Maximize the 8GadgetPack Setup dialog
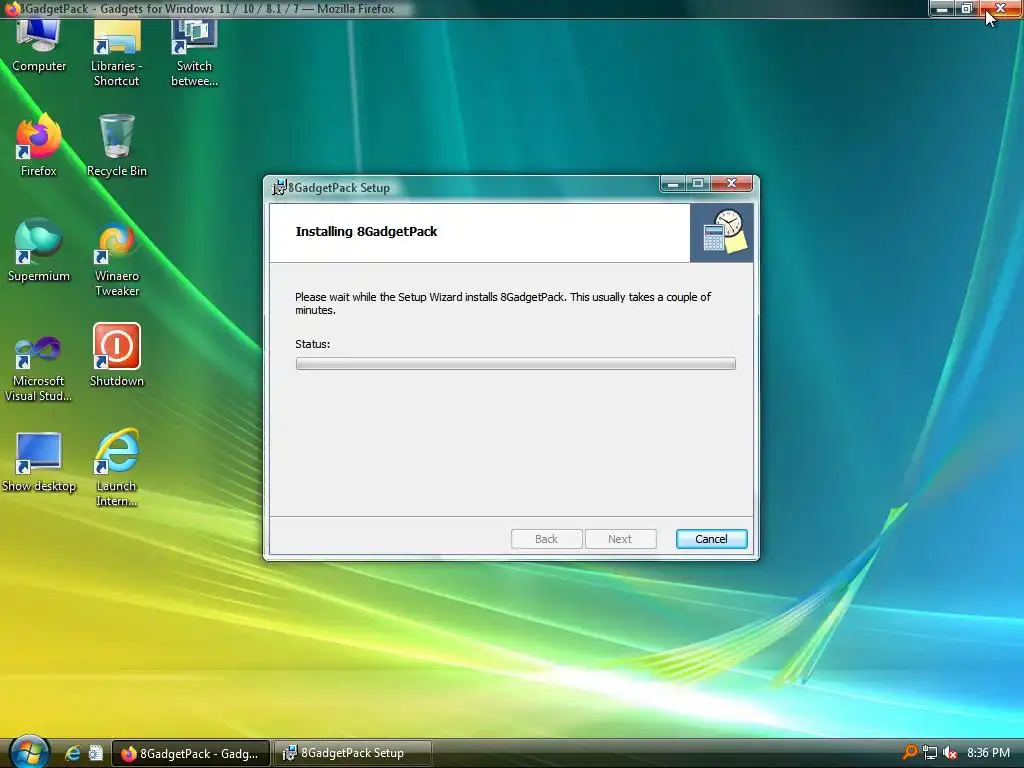The image size is (1024, 768). pos(697,184)
